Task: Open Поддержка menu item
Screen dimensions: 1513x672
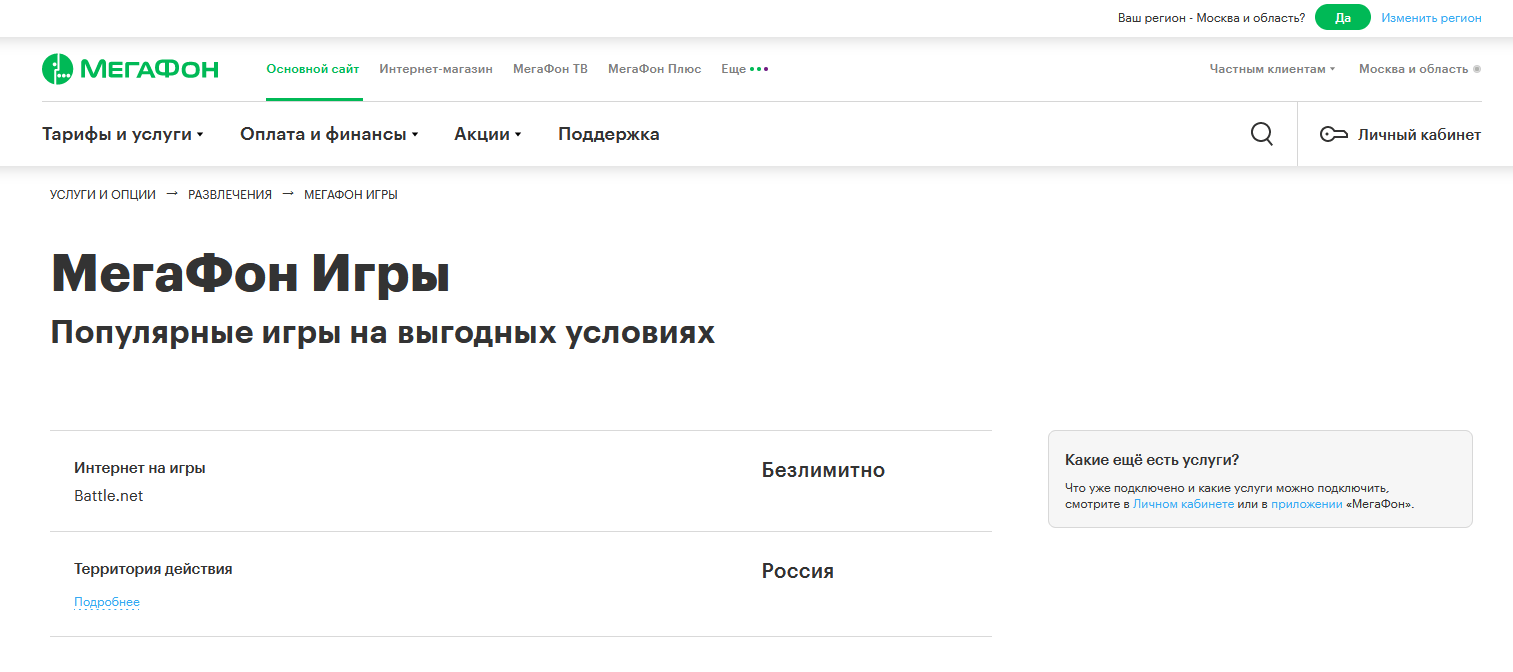Action: tap(609, 134)
